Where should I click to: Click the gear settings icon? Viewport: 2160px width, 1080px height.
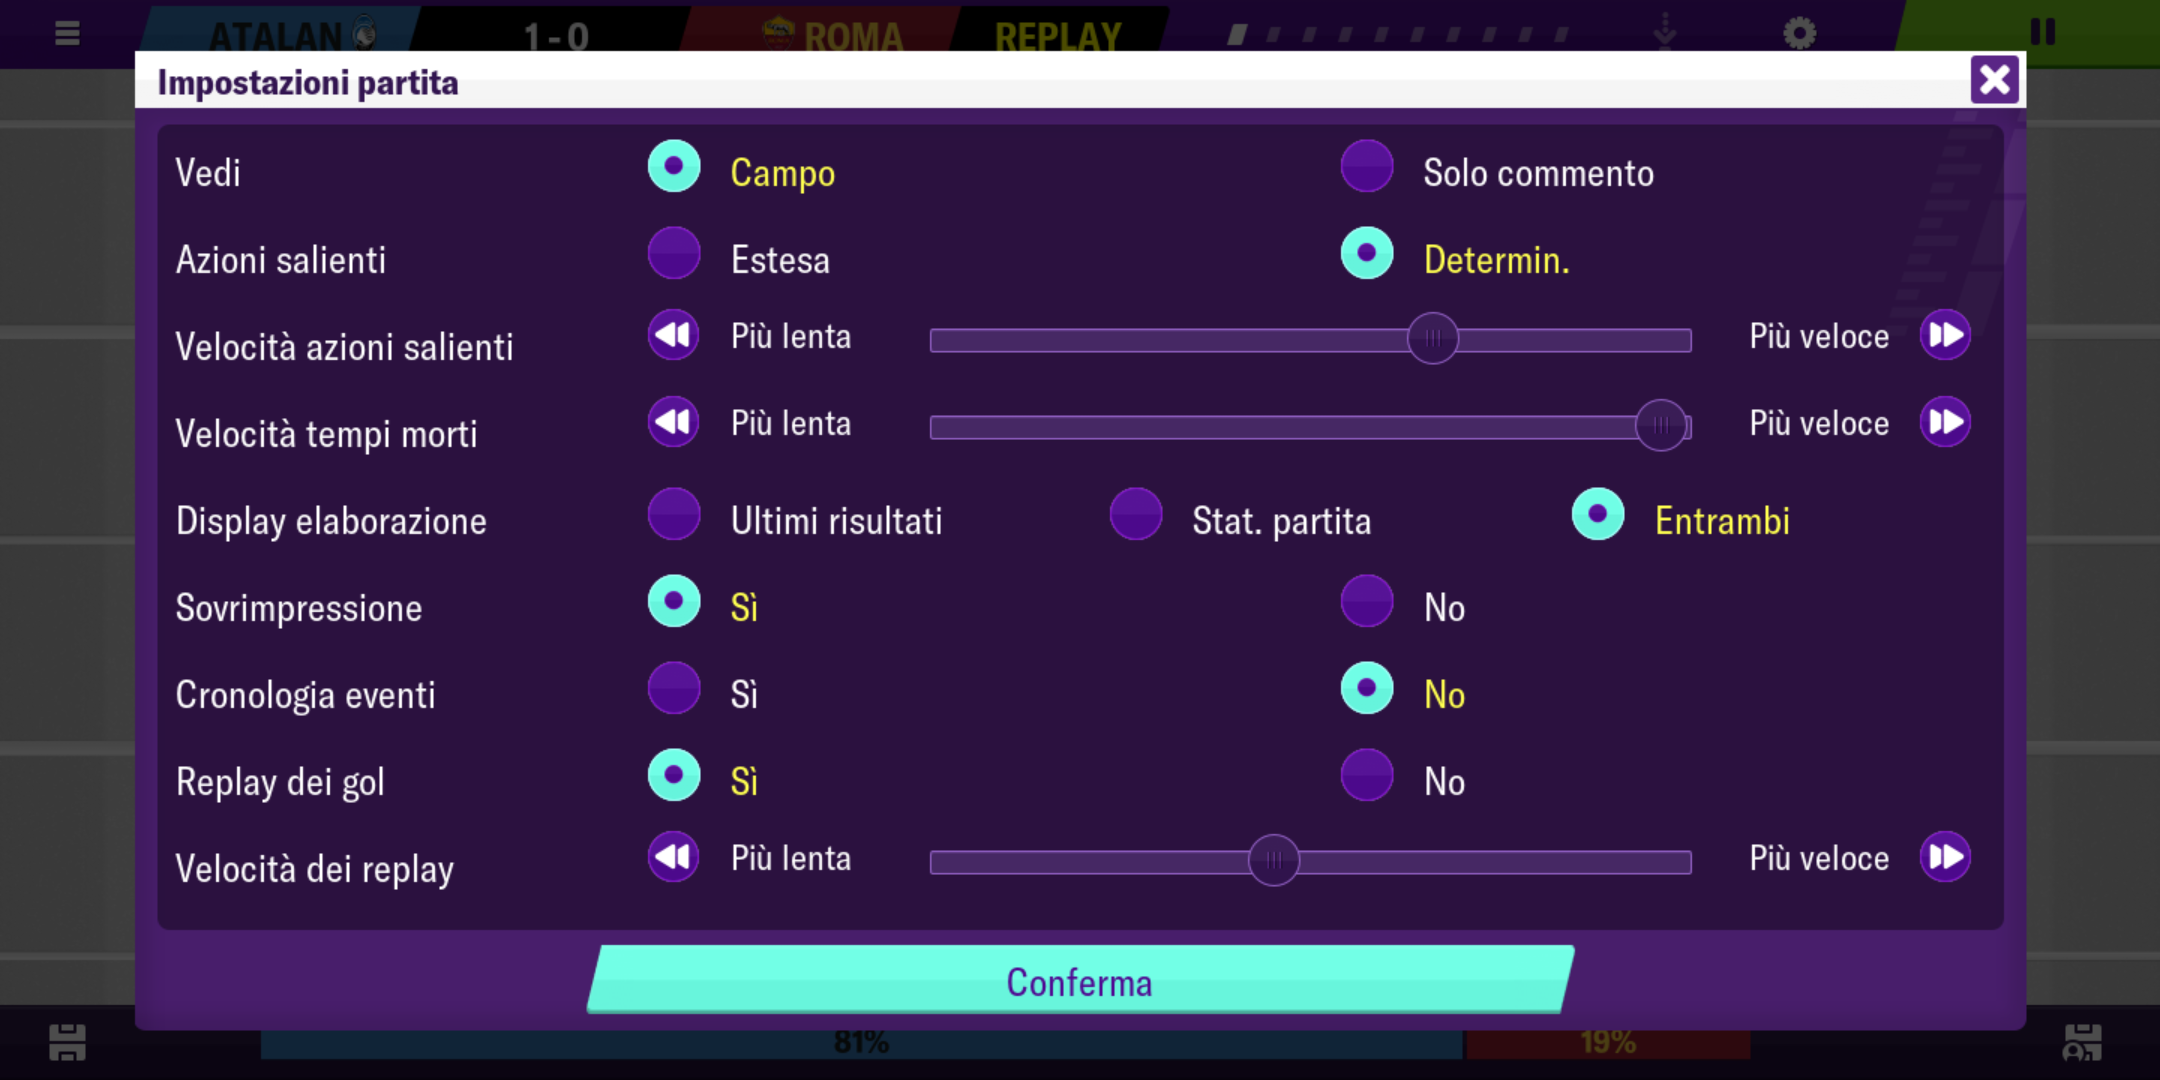pyautogui.click(x=1799, y=33)
